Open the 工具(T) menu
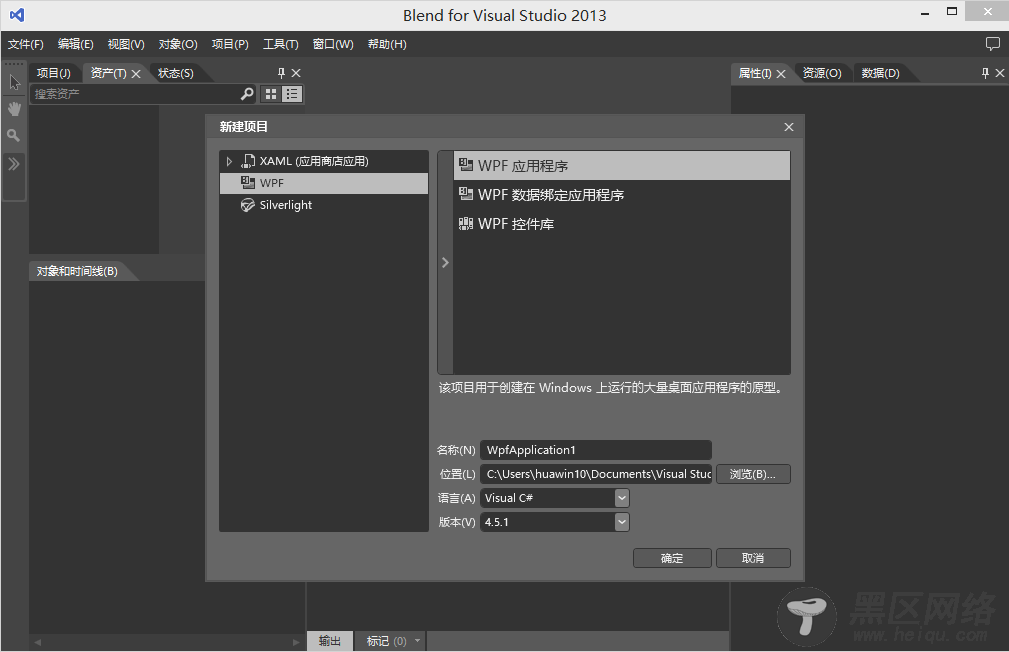 [x=281, y=44]
